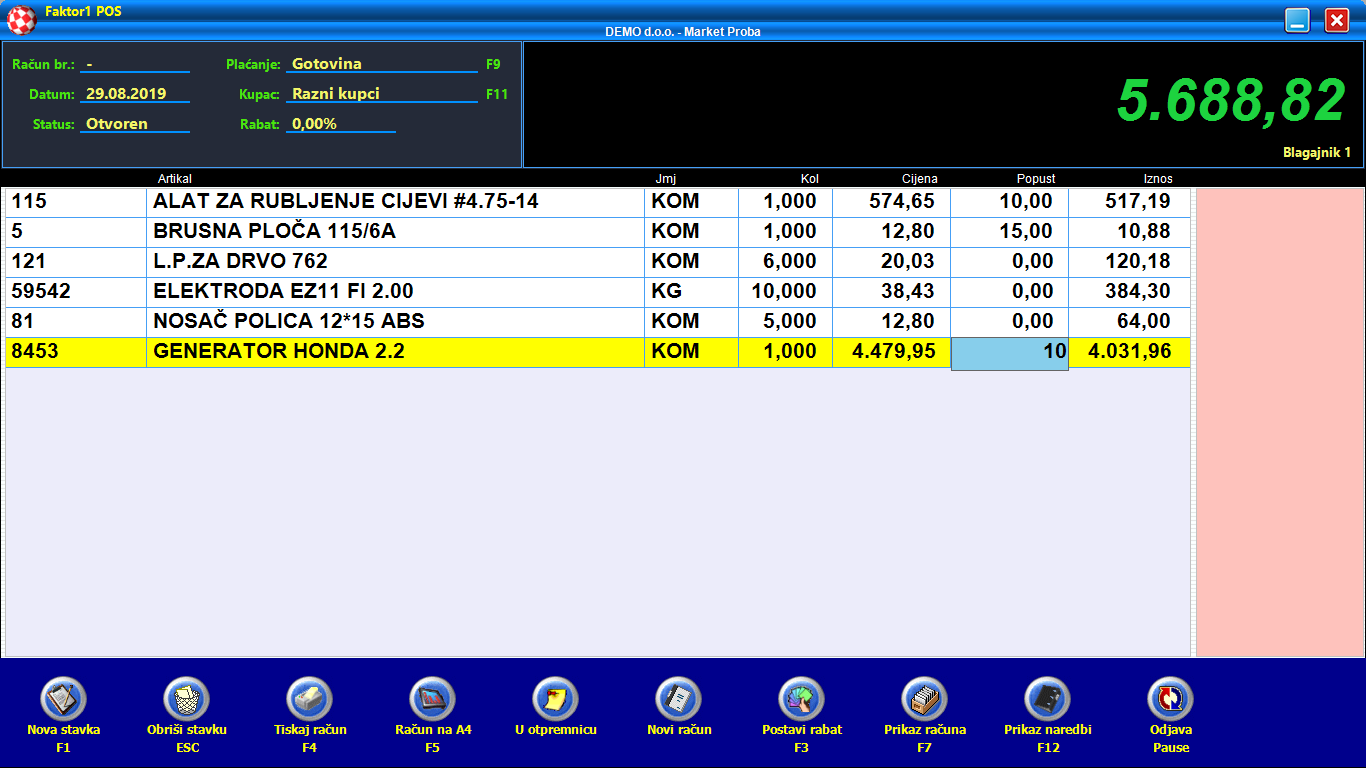1366x768 pixels.
Task: Select the ELEKTRODA EZ11 FI 2.00 row
Action: click(395, 292)
